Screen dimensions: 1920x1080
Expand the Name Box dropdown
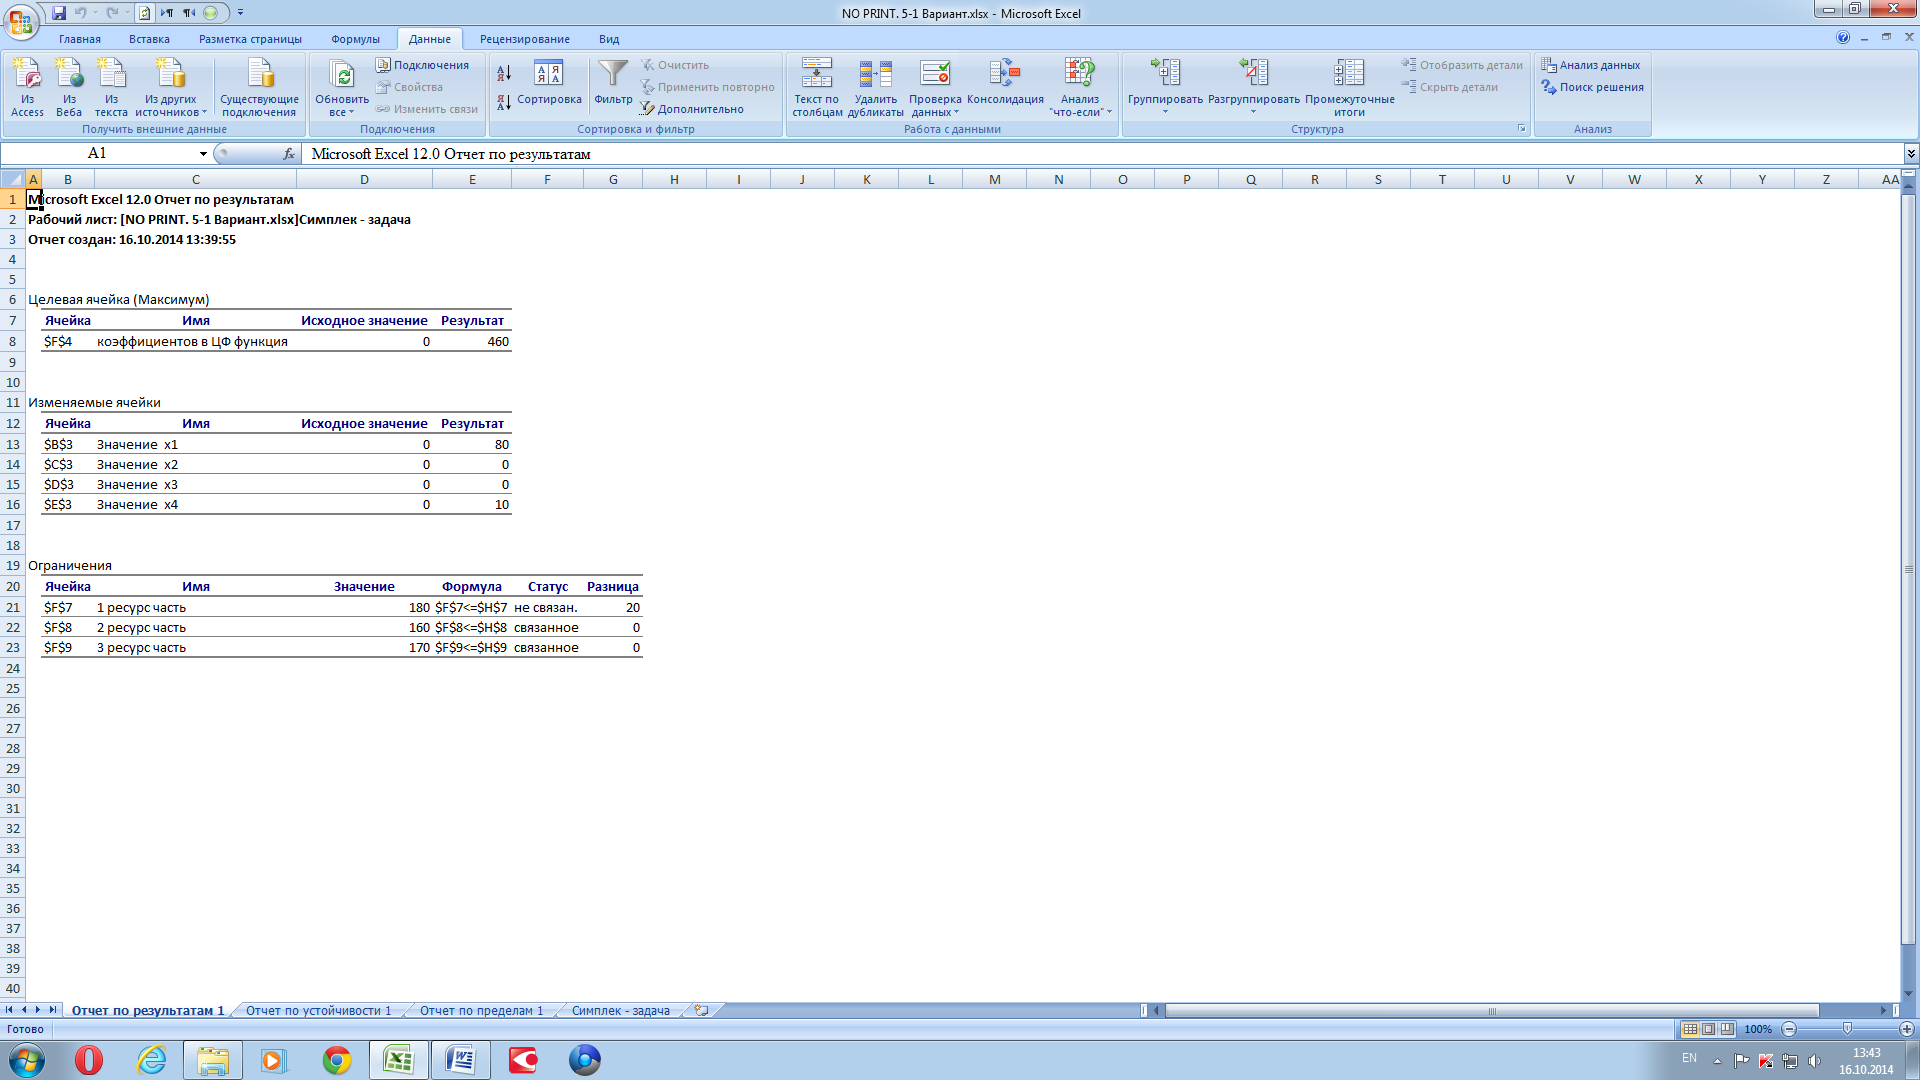(203, 154)
